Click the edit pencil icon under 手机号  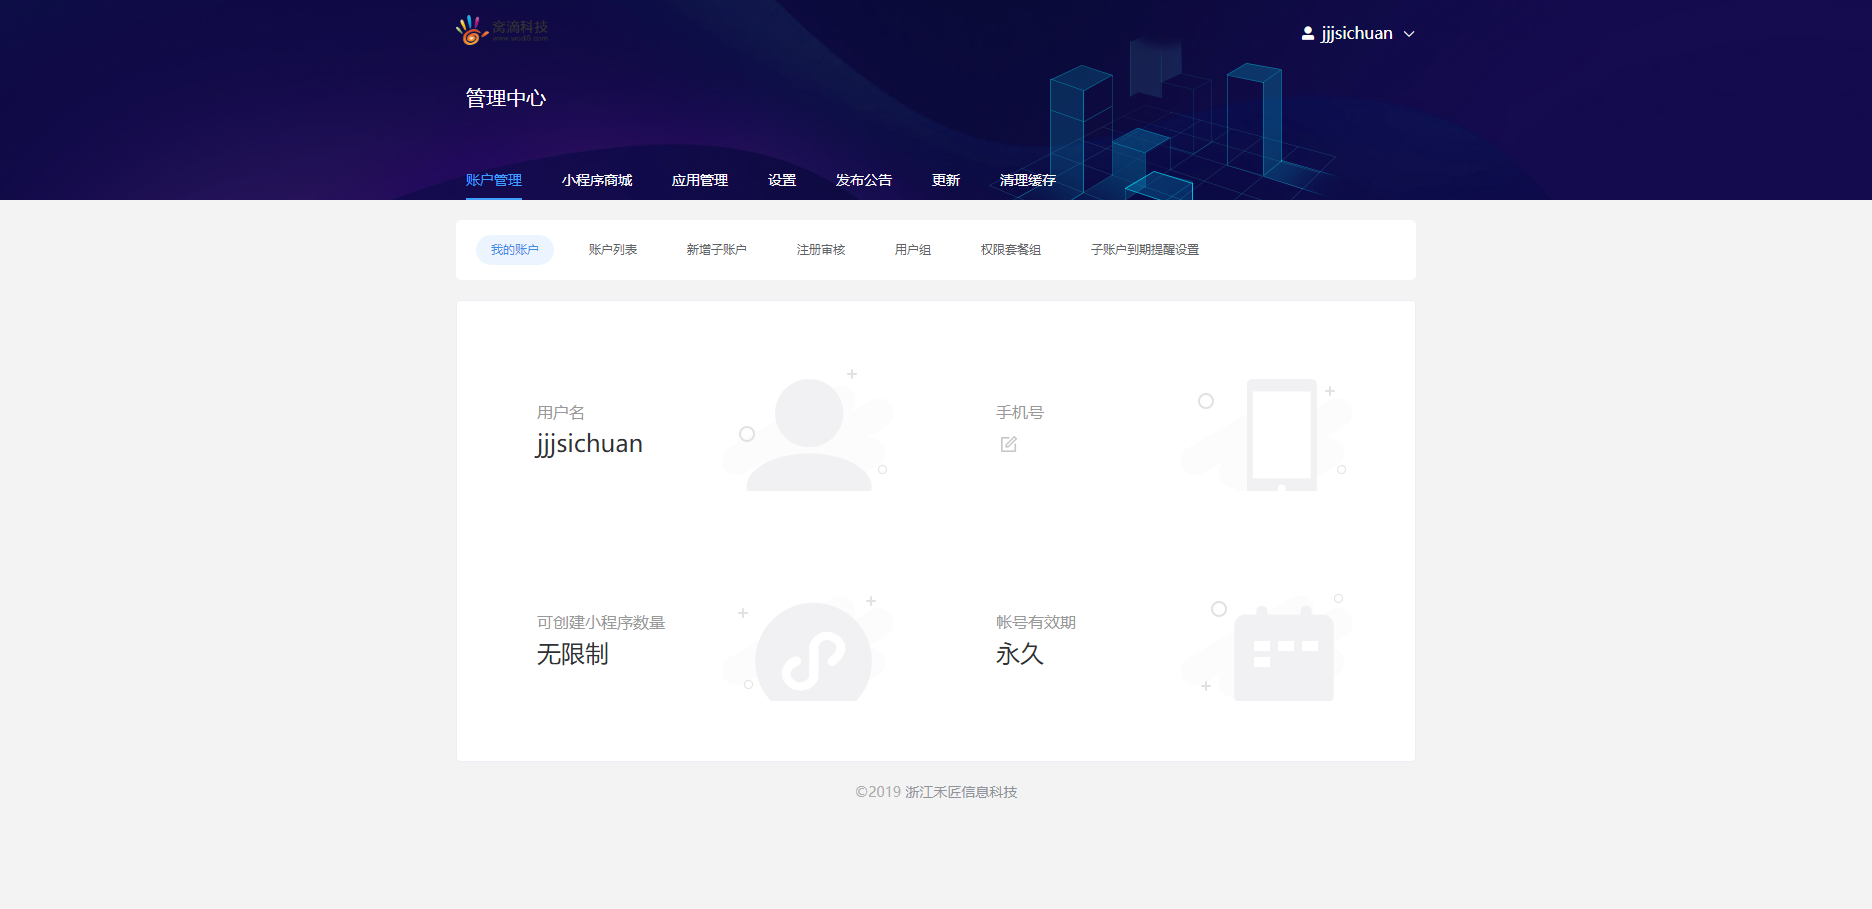pyautogui.click(x=1008, y=444)
